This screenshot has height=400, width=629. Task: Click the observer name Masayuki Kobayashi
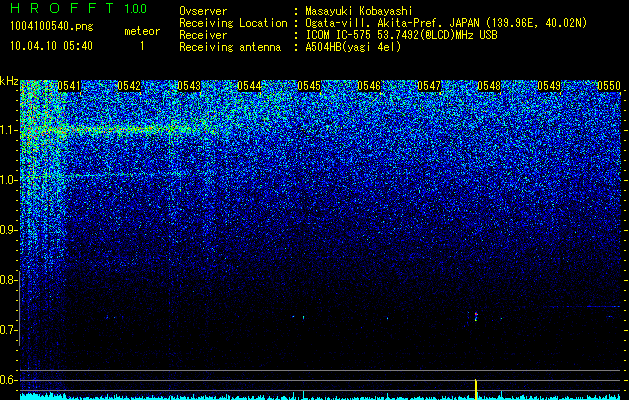[358, 11]
